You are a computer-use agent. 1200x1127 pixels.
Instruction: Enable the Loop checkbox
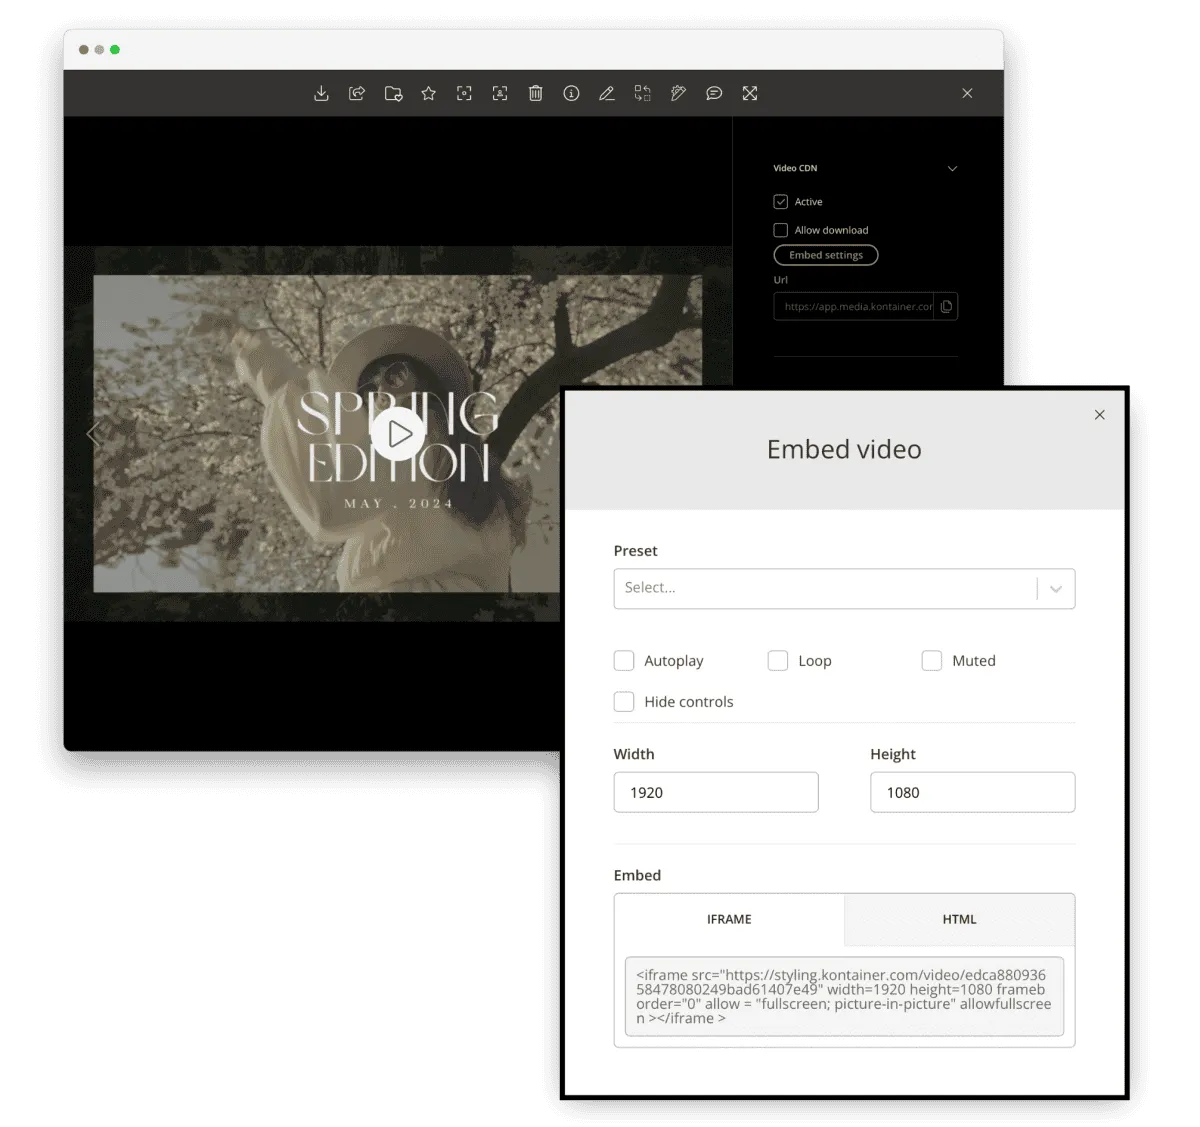pos(778,661)
